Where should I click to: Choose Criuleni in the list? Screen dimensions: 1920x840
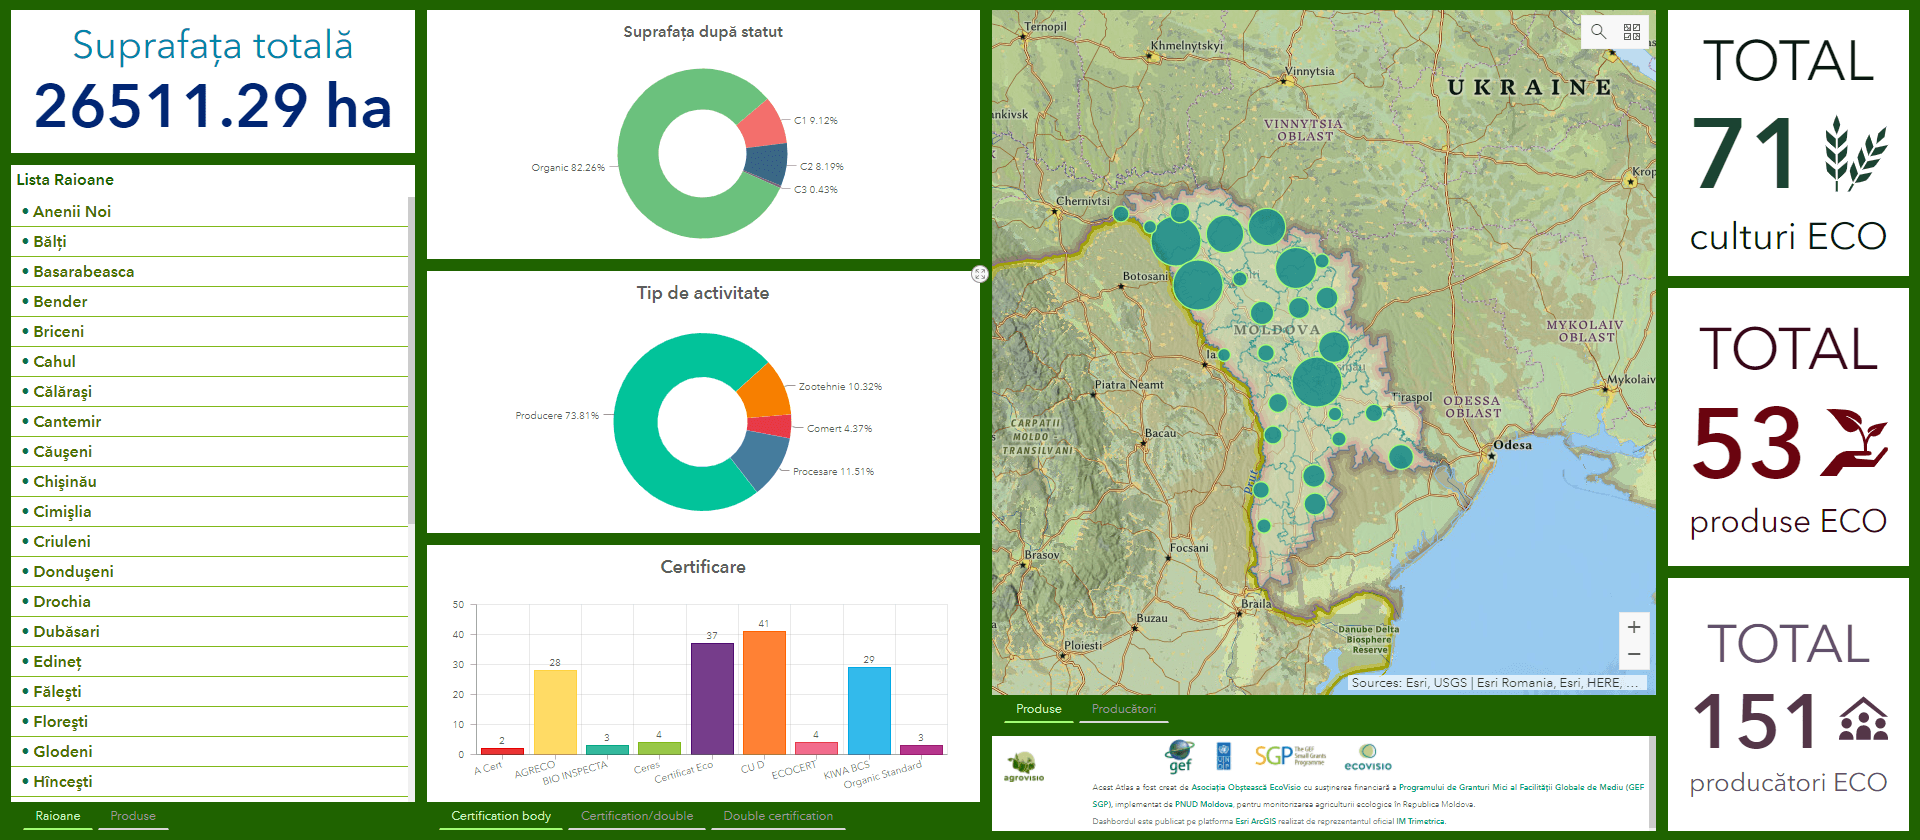point(210,542)
